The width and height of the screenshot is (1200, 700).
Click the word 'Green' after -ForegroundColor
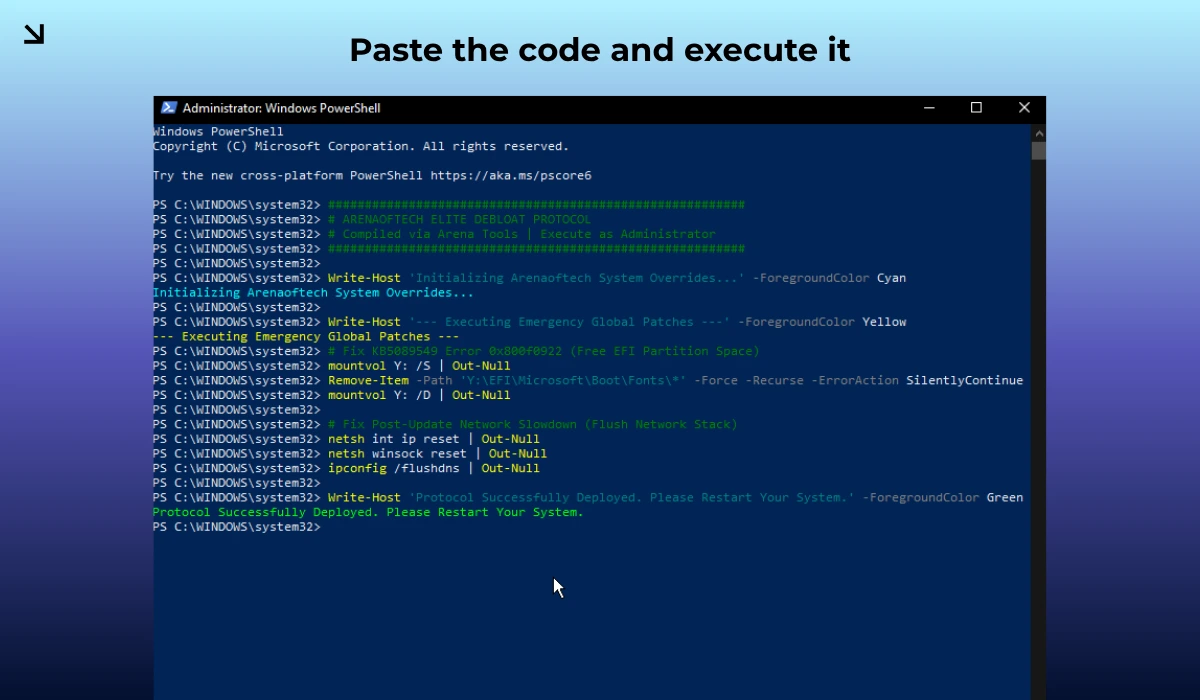coord(1005,498)
